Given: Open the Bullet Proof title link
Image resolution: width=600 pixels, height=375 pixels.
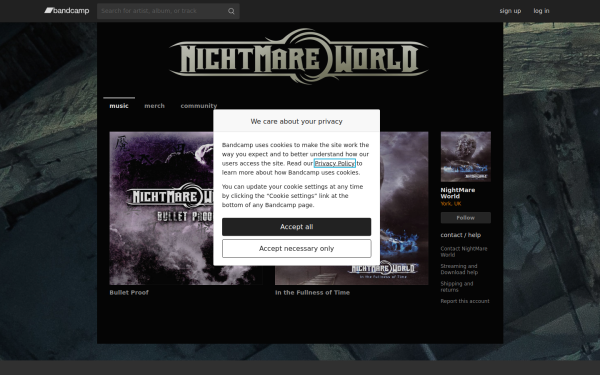Looking at the screenshot, I should click(x=129, y=292).
